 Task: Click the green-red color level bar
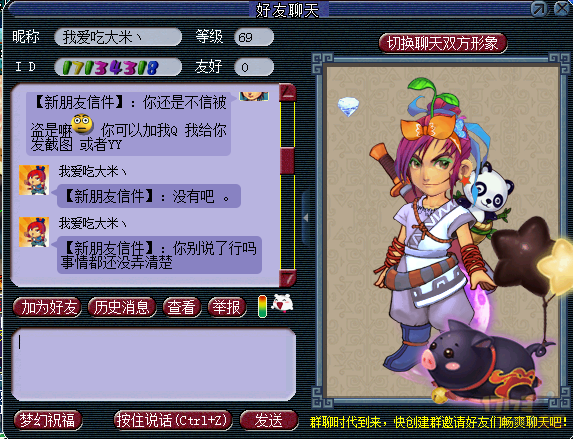click(262, 306)
